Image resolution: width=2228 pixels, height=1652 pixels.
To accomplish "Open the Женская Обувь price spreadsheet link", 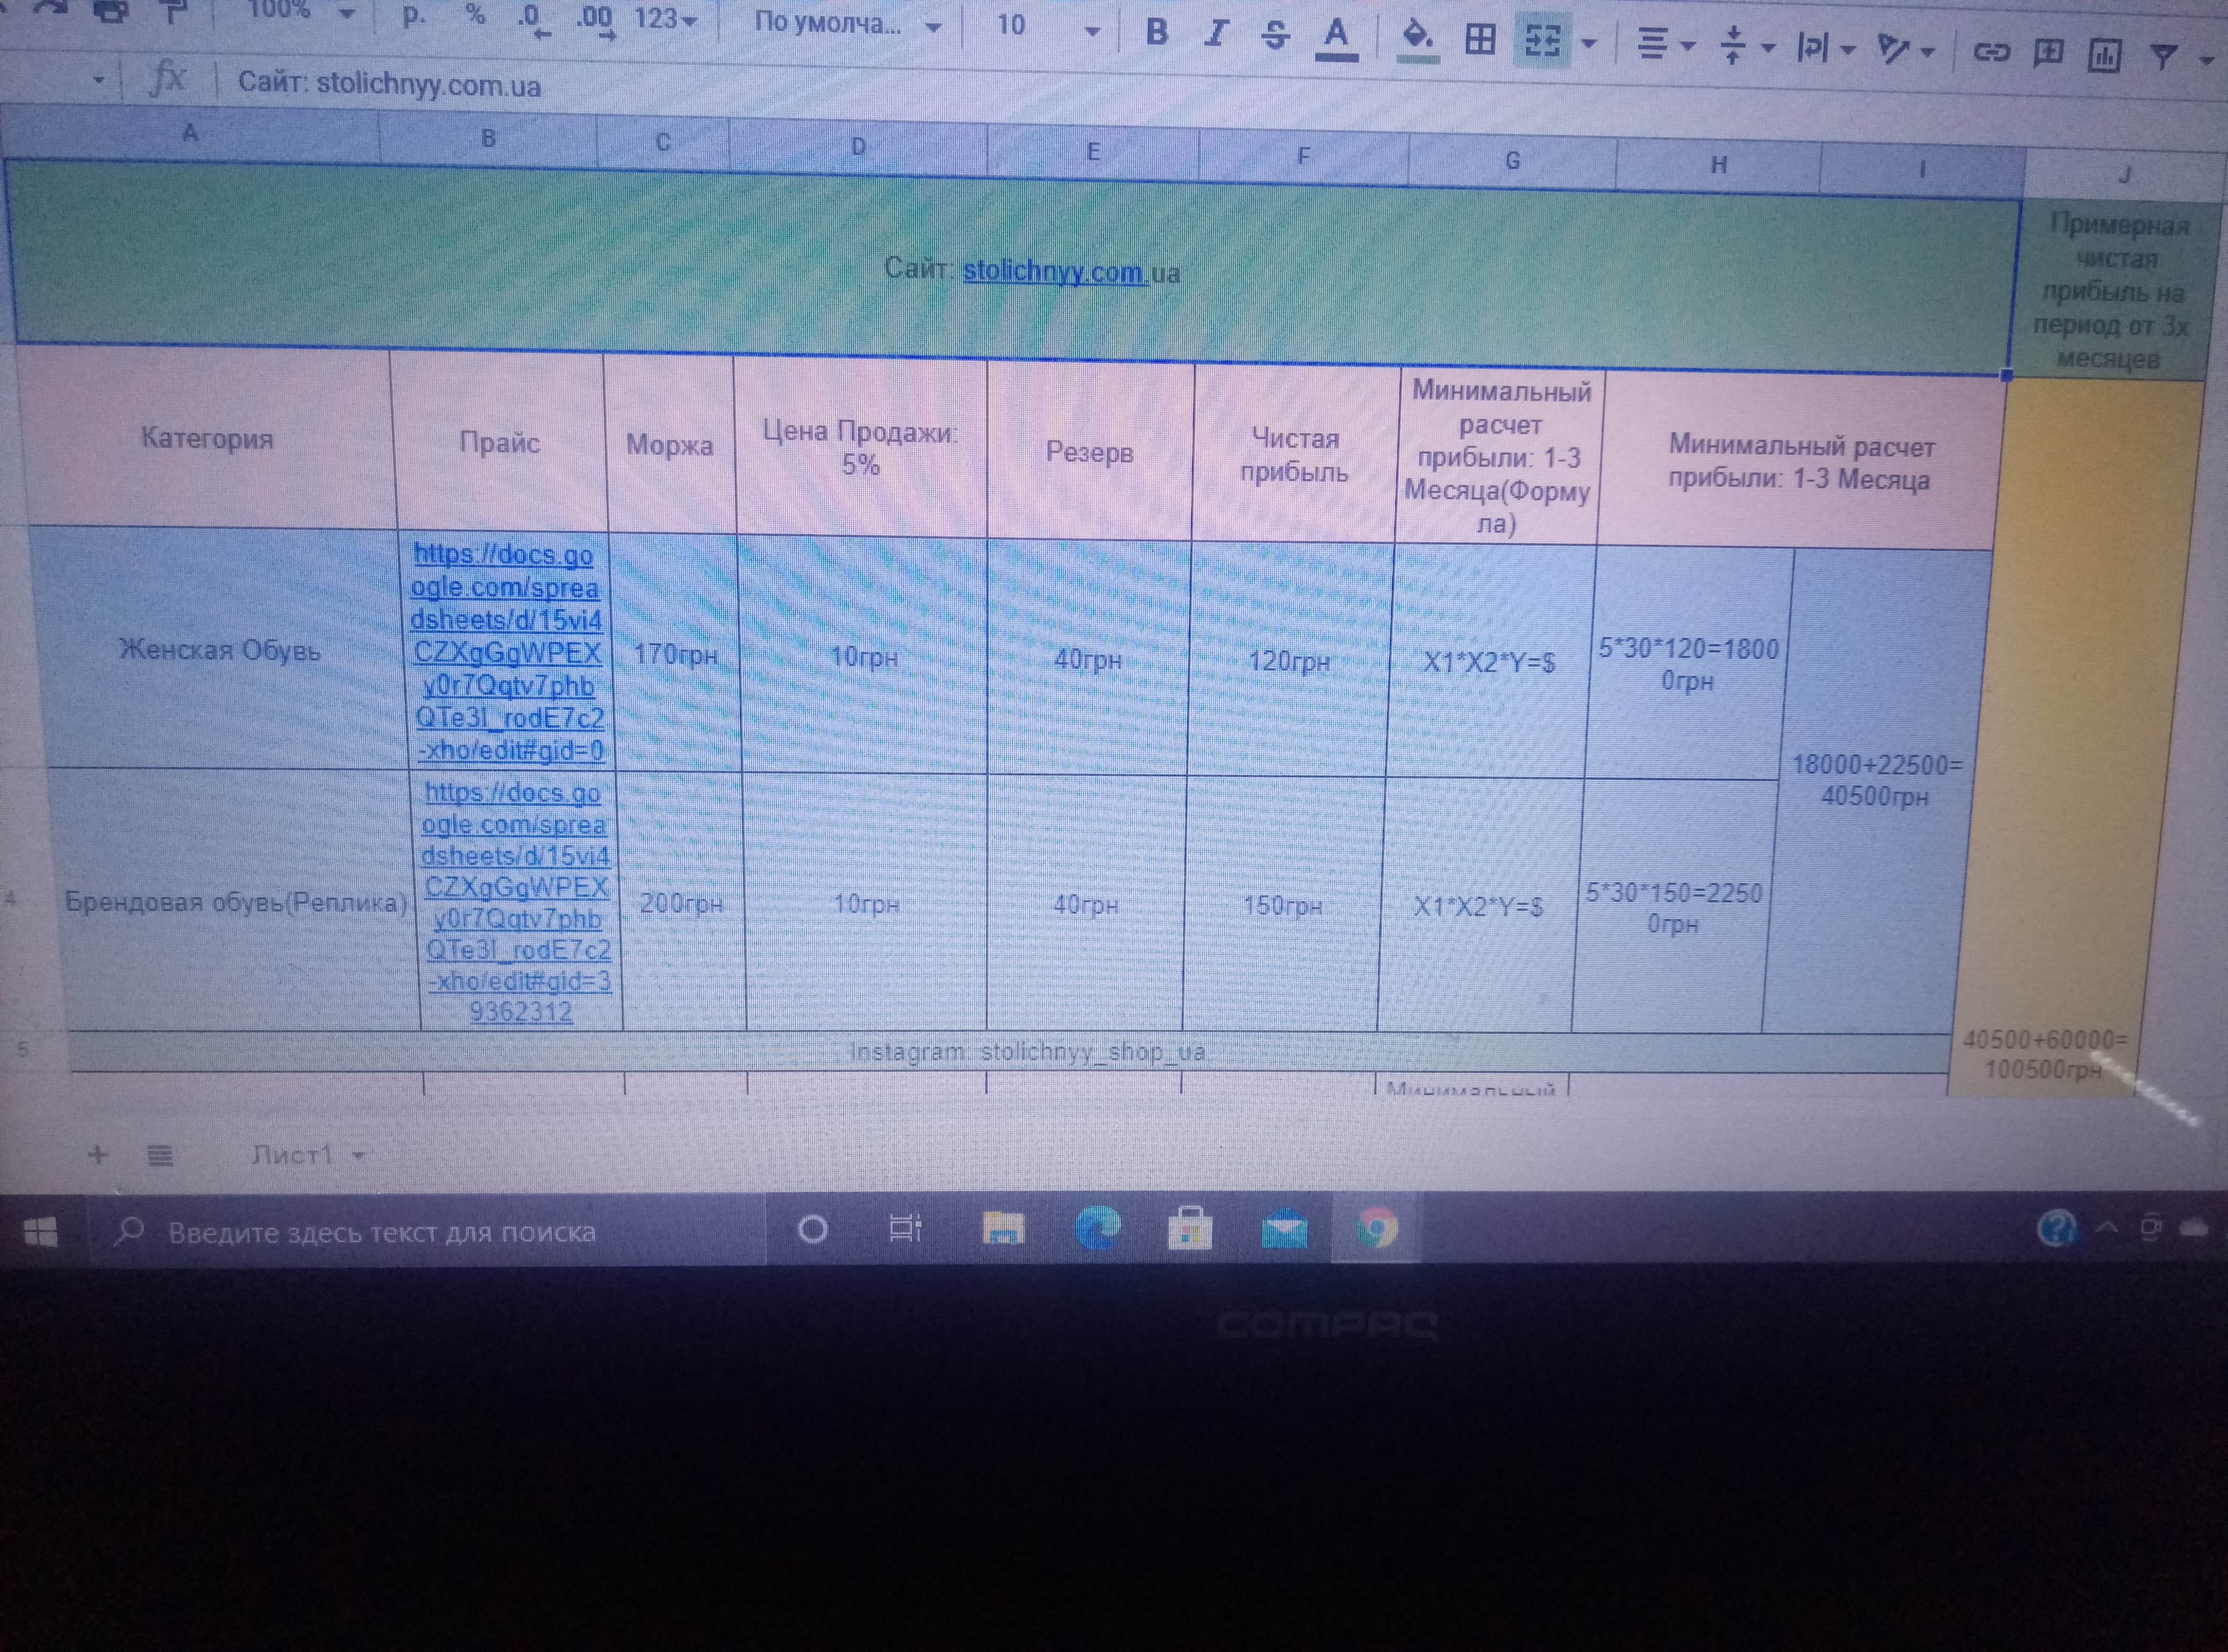I will click(507, 653).
